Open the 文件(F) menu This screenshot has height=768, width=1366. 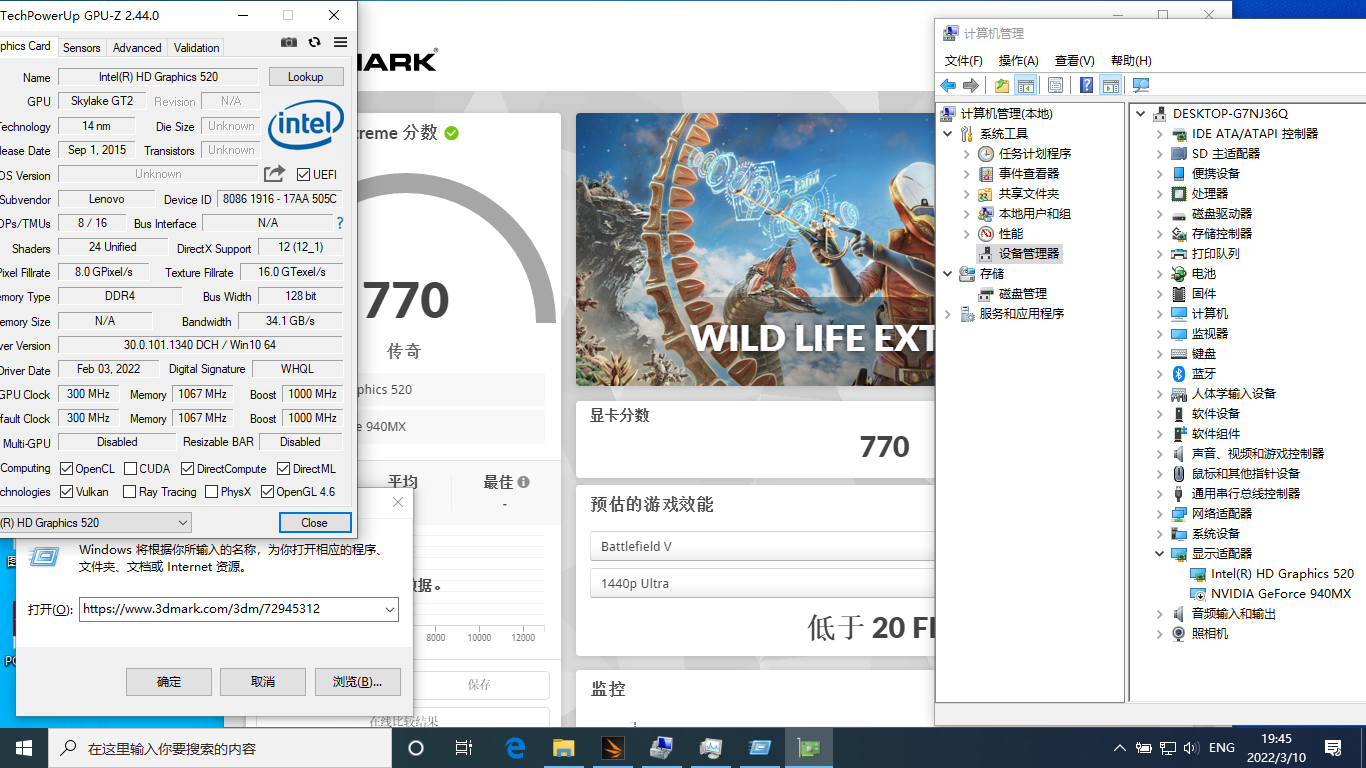click(x=964, y=61)
